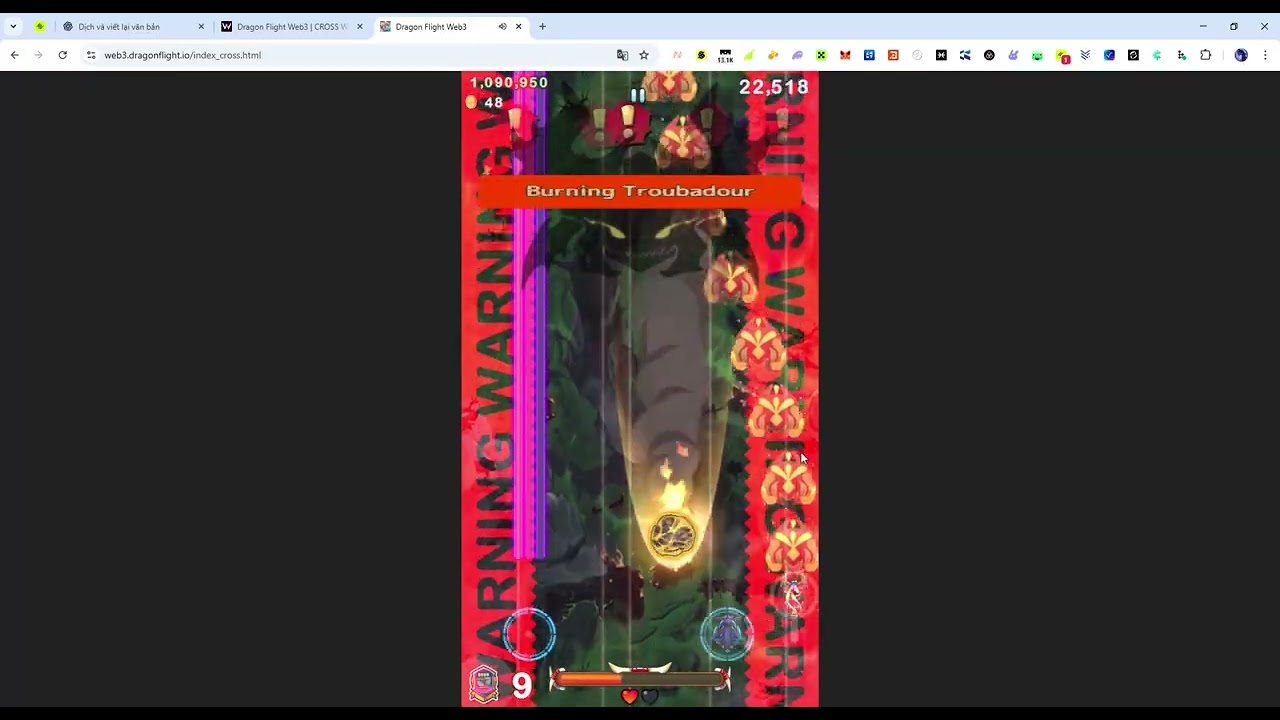Viewport: 1280px width, 720px height.
Task: Click the gold coin counter showing 48
Action: click(486, 102)
